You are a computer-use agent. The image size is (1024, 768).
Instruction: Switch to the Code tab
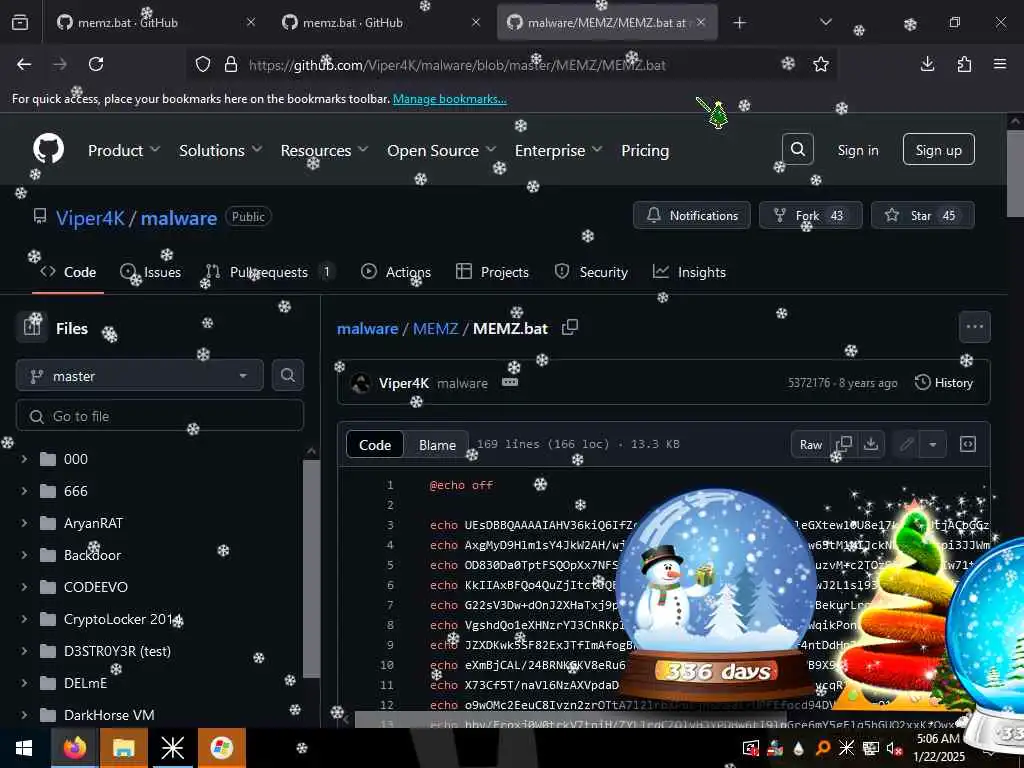(68, 272)
